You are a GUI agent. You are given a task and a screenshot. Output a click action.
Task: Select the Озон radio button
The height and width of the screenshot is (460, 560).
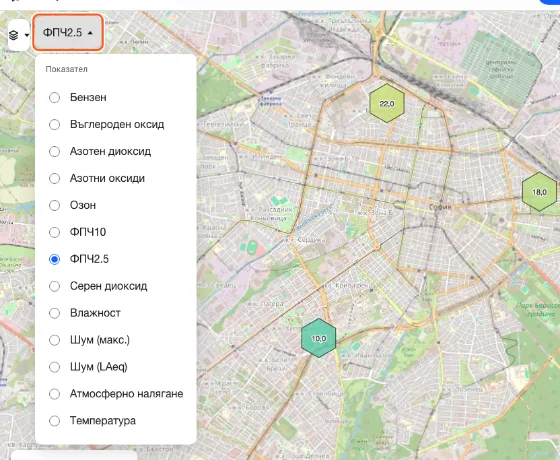point(54,205)
